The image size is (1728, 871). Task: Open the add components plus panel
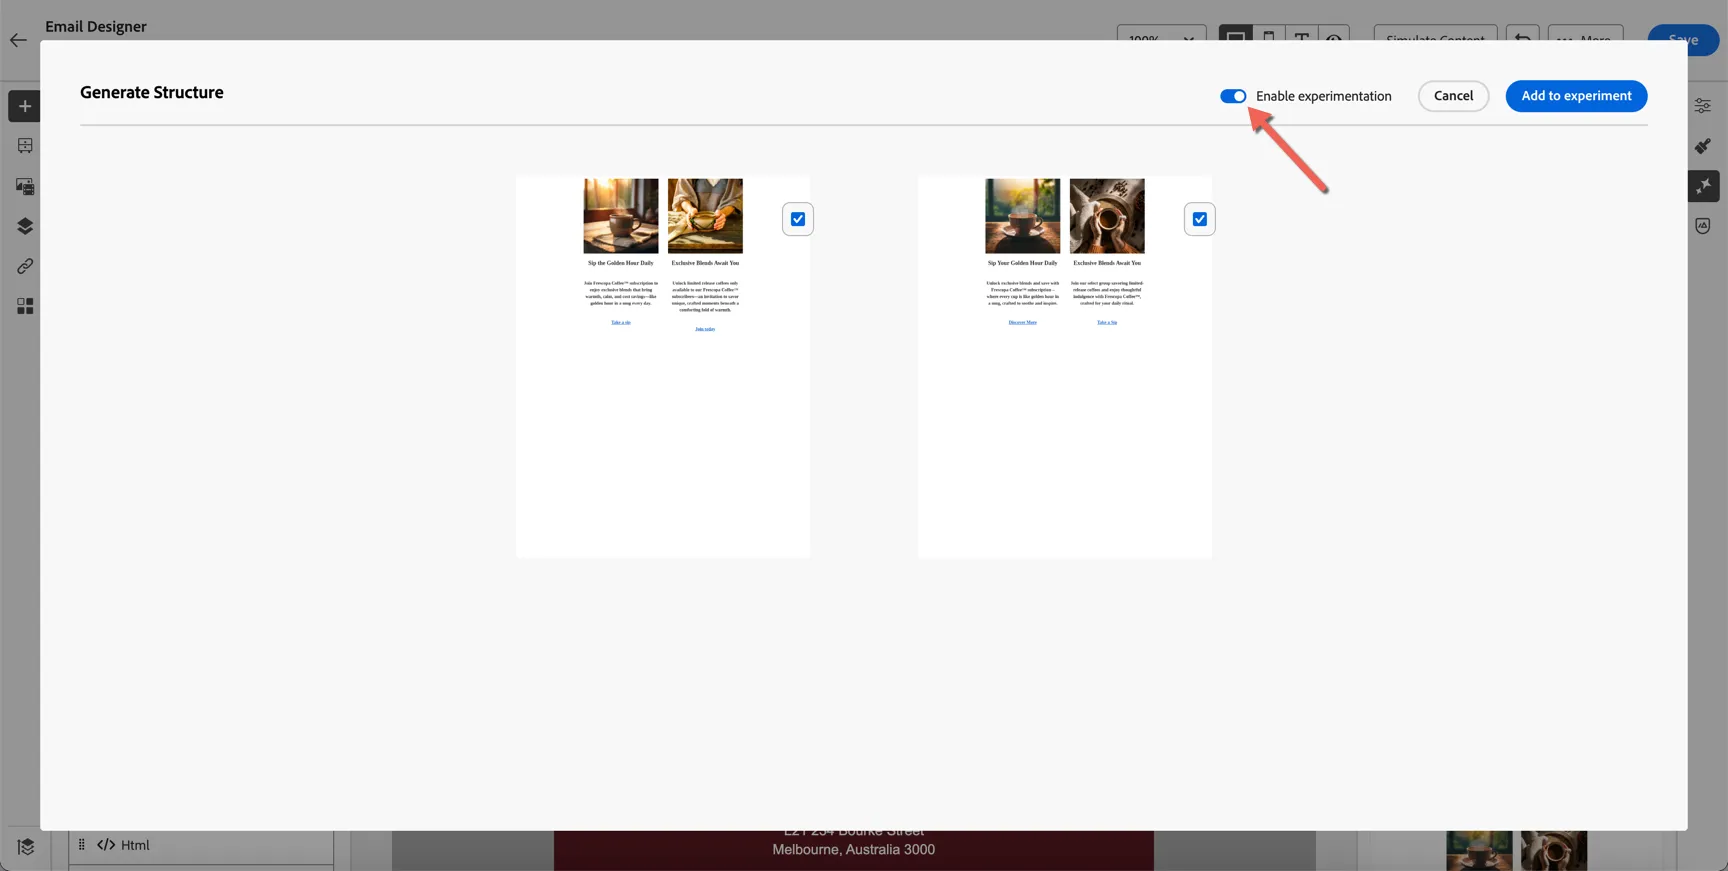point(25,106)
